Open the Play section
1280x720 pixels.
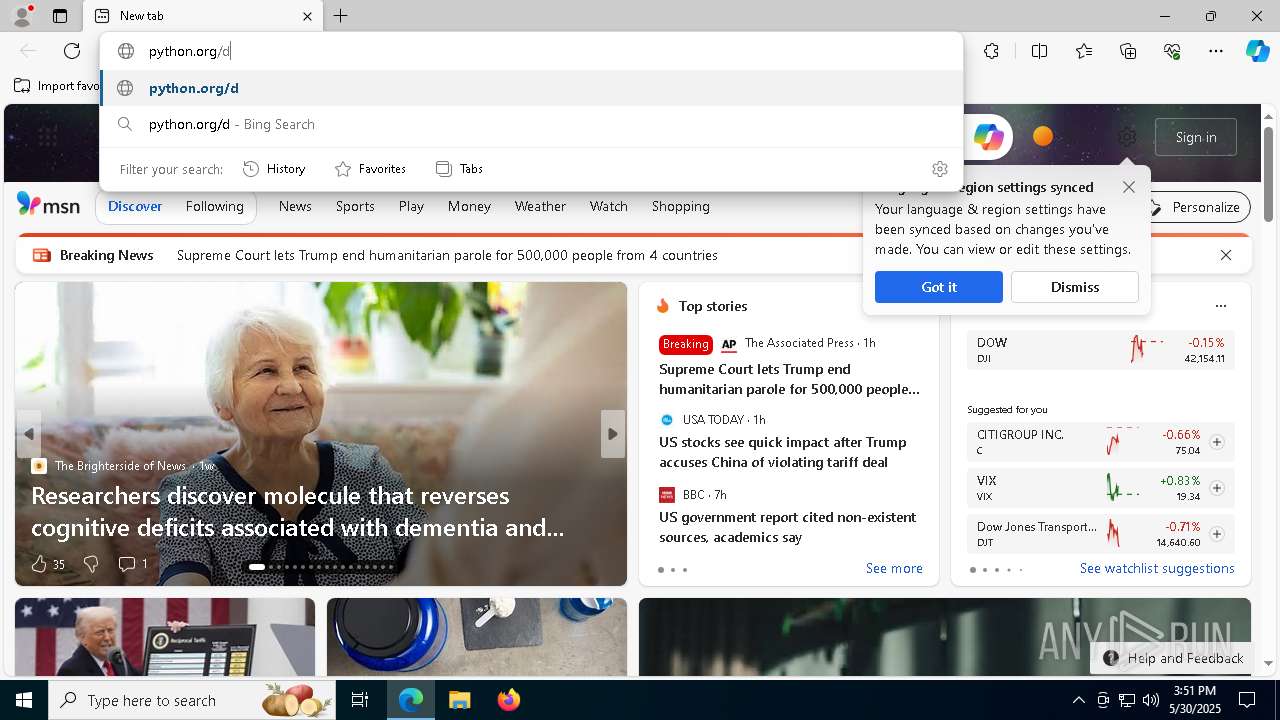click(x=411, y=206)
